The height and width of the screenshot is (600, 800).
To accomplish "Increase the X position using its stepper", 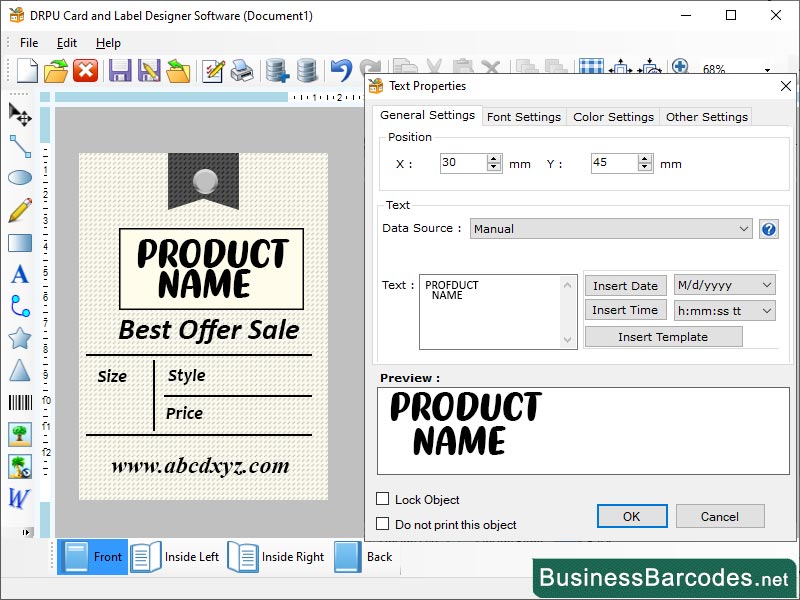I will (494, 158).
